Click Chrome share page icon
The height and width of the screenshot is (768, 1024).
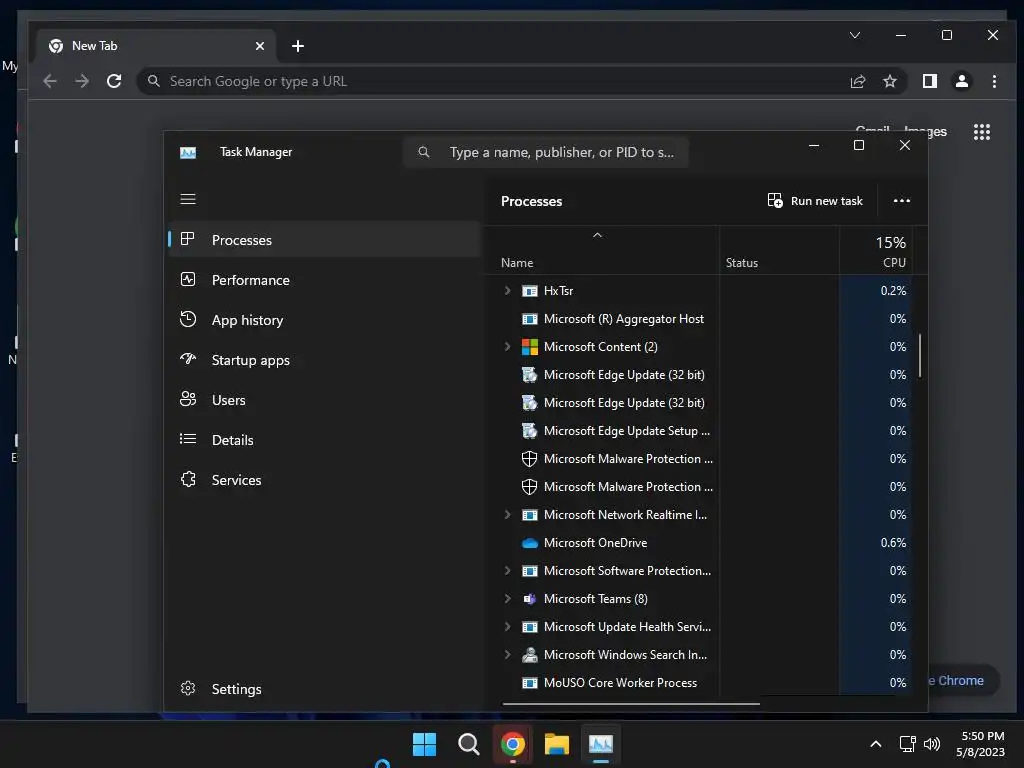pyautogui.click(x=857, y=81)
